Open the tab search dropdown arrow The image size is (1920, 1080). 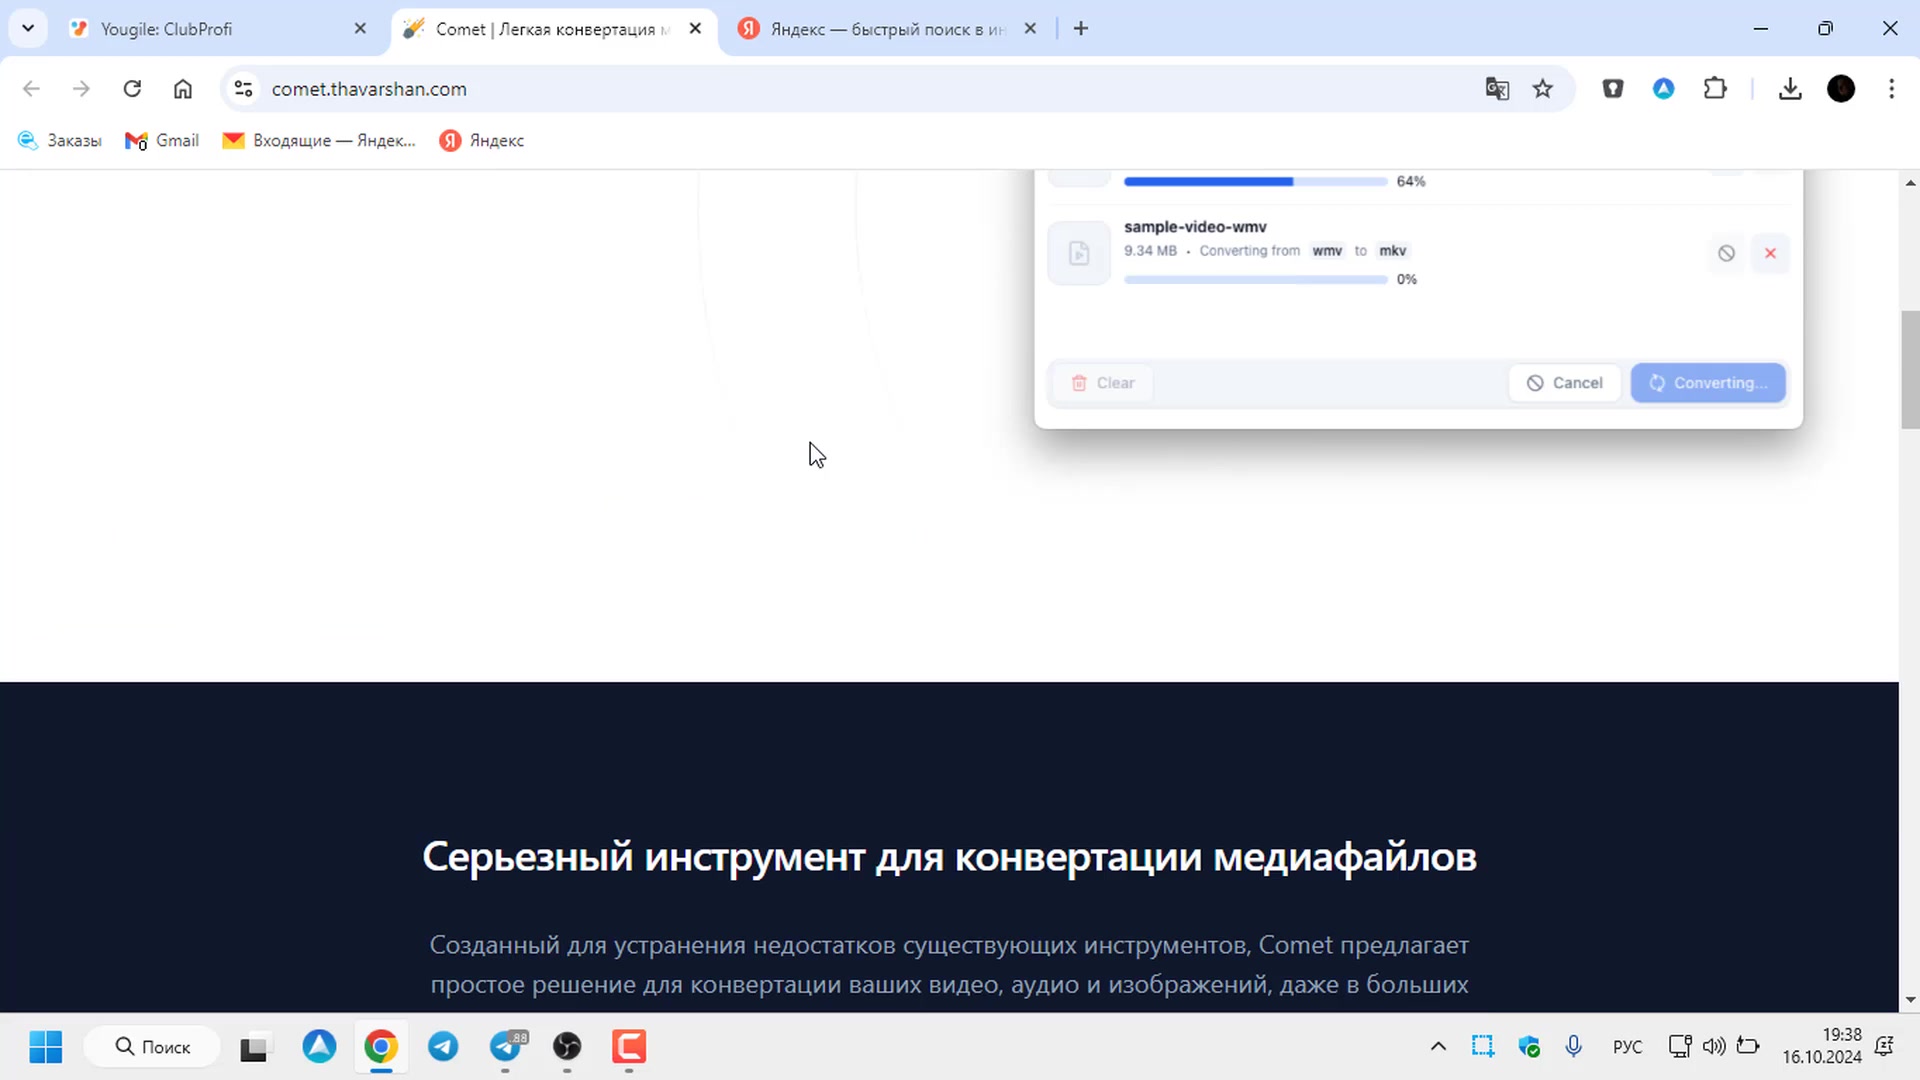pos(27,28)
